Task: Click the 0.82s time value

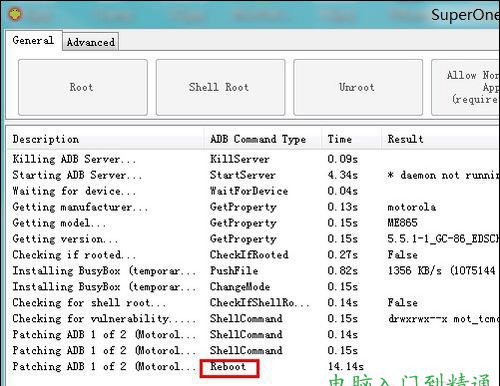Action: point(342,271)
